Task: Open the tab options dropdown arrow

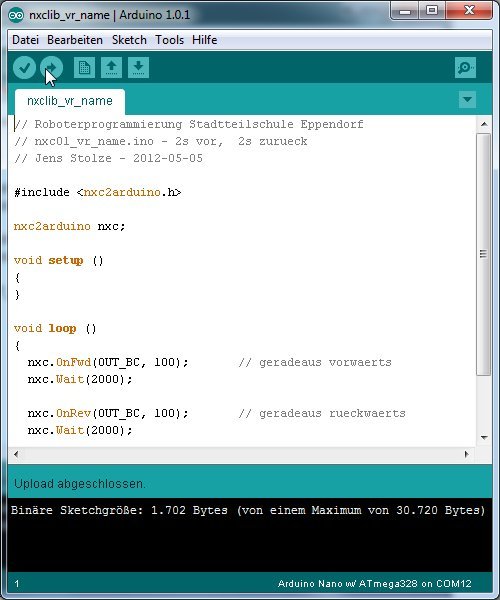Action: tap(467, 99)
